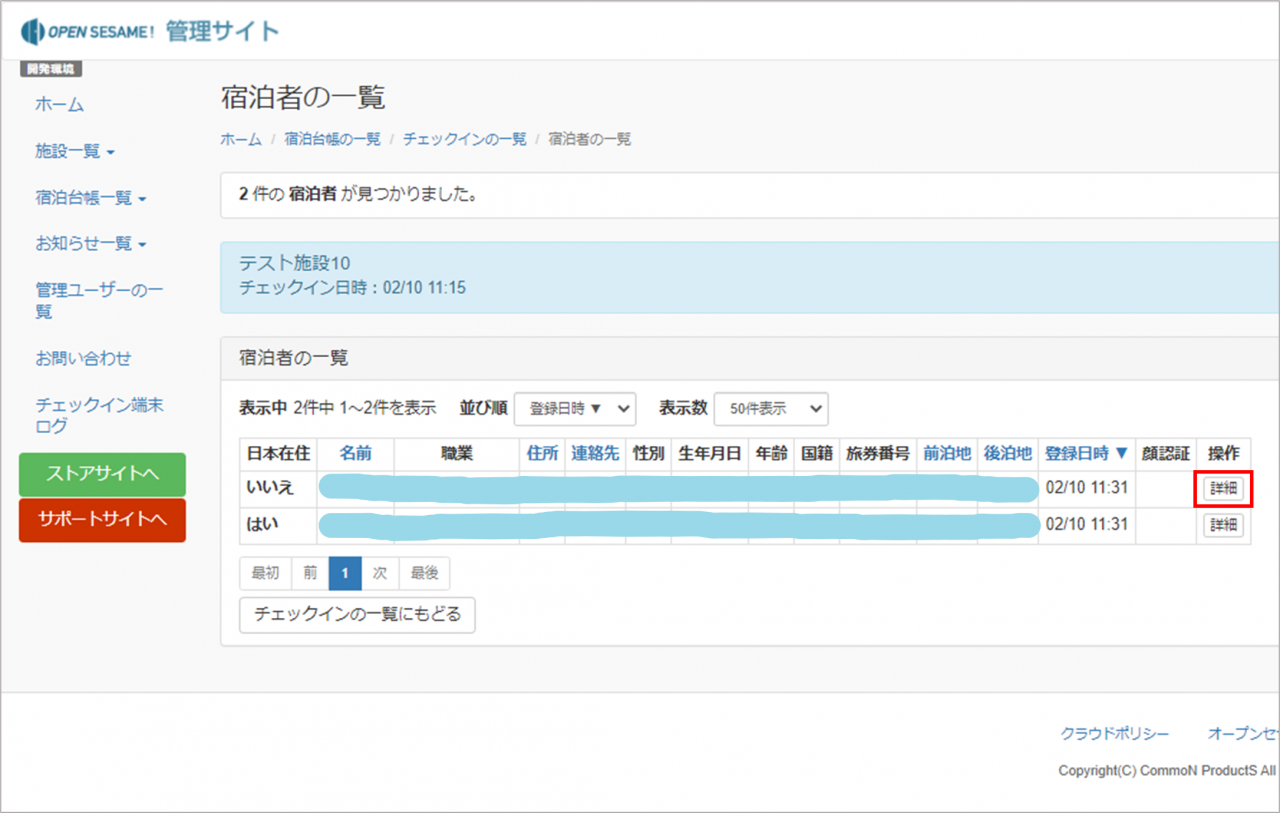Click 詳細 button in second guest row
1280x813 pixels.
[1223, 525]
